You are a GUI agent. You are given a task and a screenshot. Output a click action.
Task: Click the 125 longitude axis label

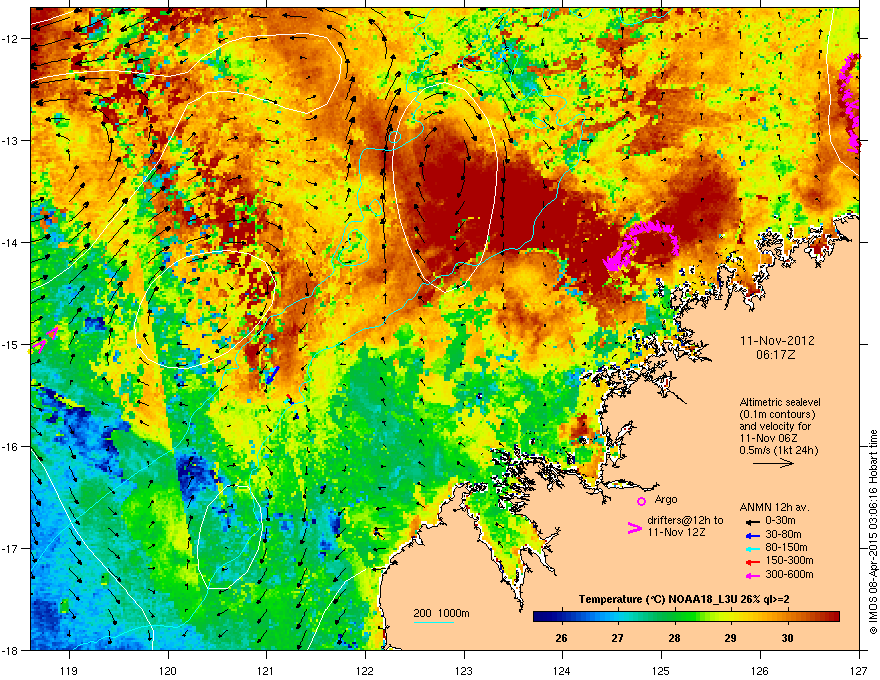point(661,670)
